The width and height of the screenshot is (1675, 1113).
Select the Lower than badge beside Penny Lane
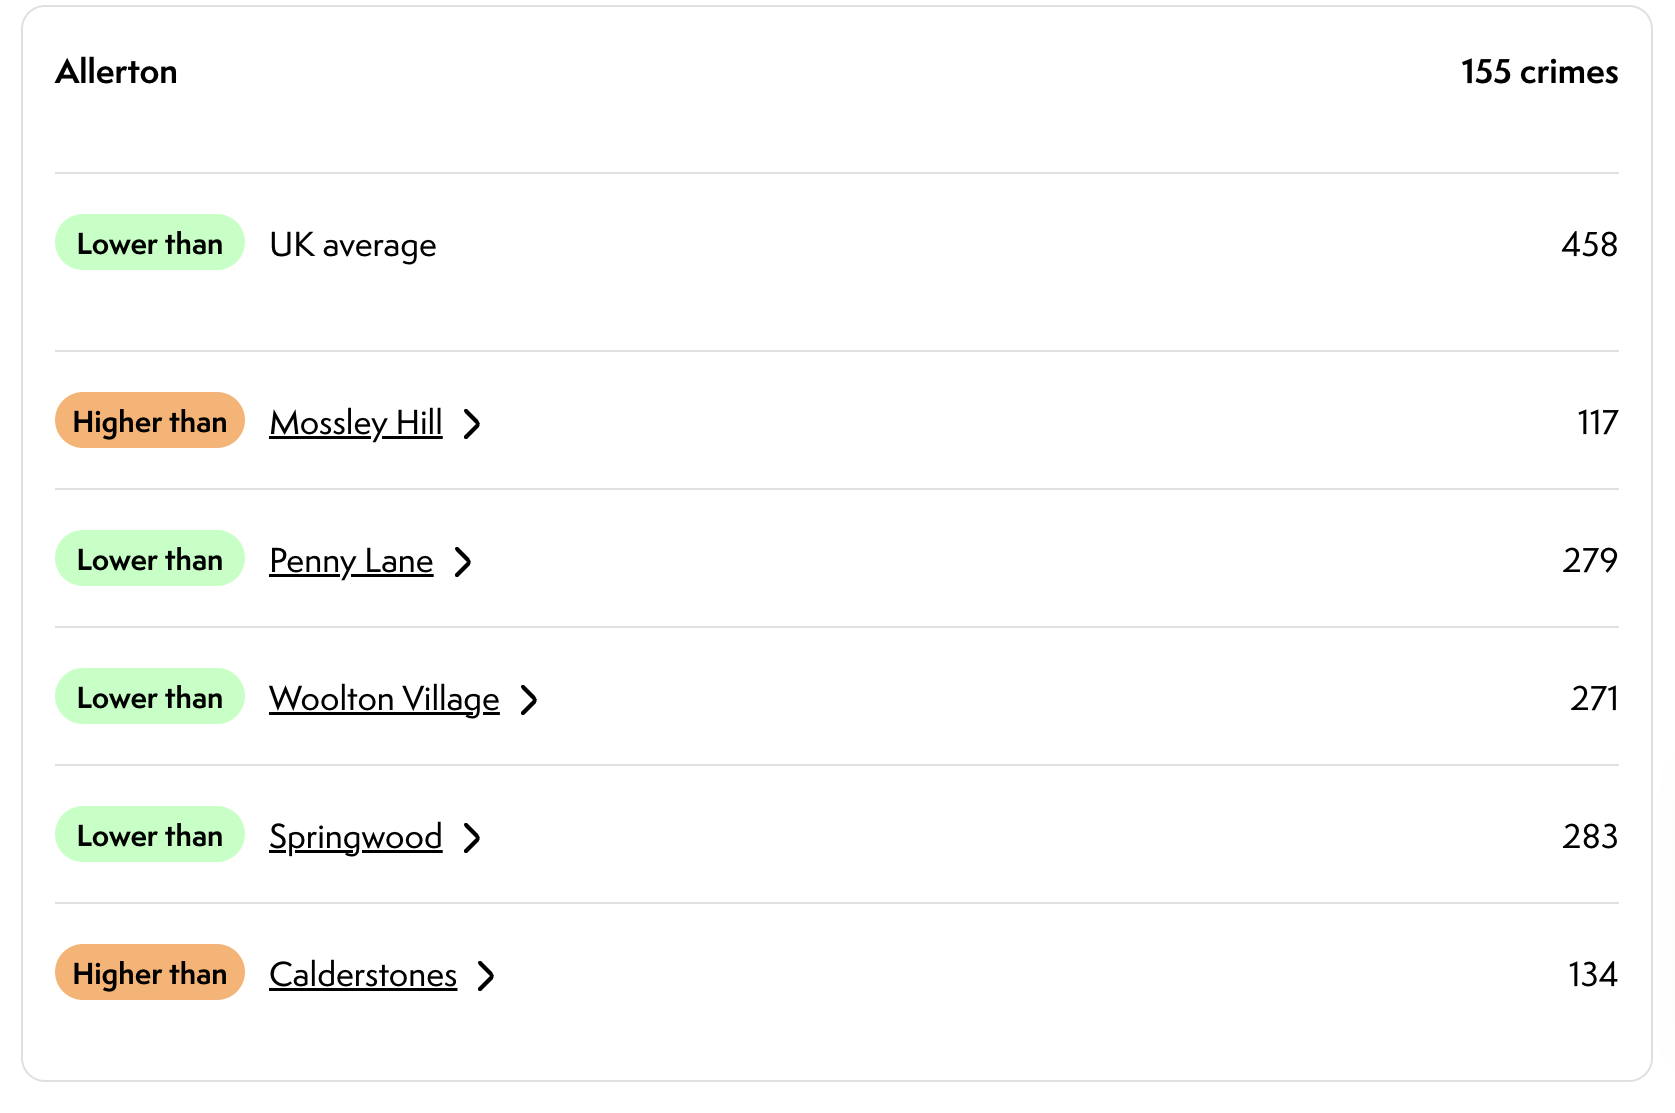coord(150,559)
